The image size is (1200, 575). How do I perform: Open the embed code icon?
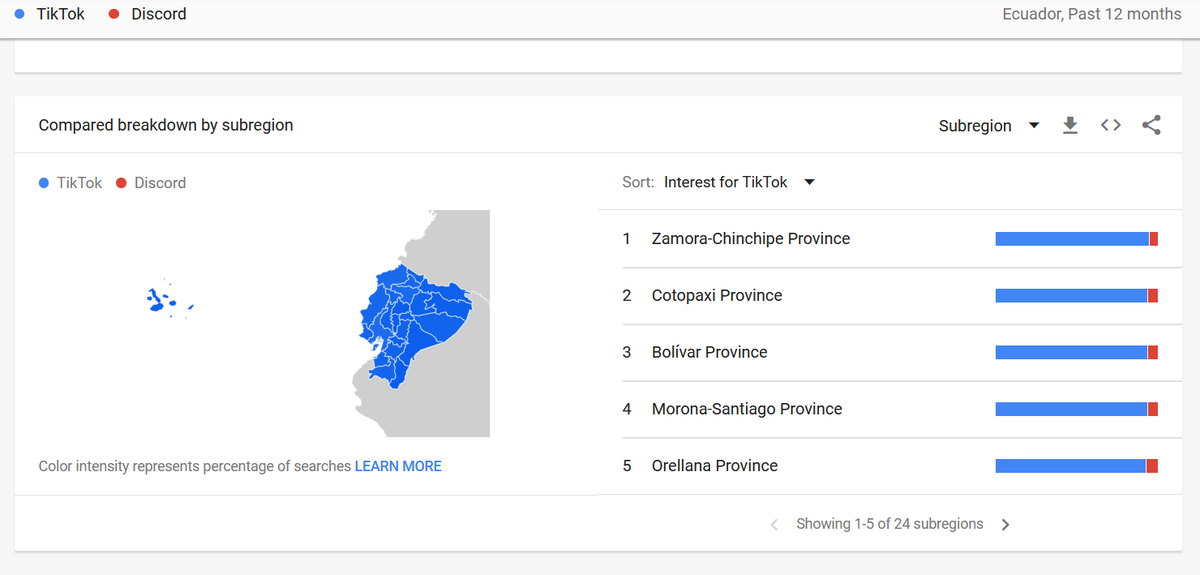[1111, 125]
